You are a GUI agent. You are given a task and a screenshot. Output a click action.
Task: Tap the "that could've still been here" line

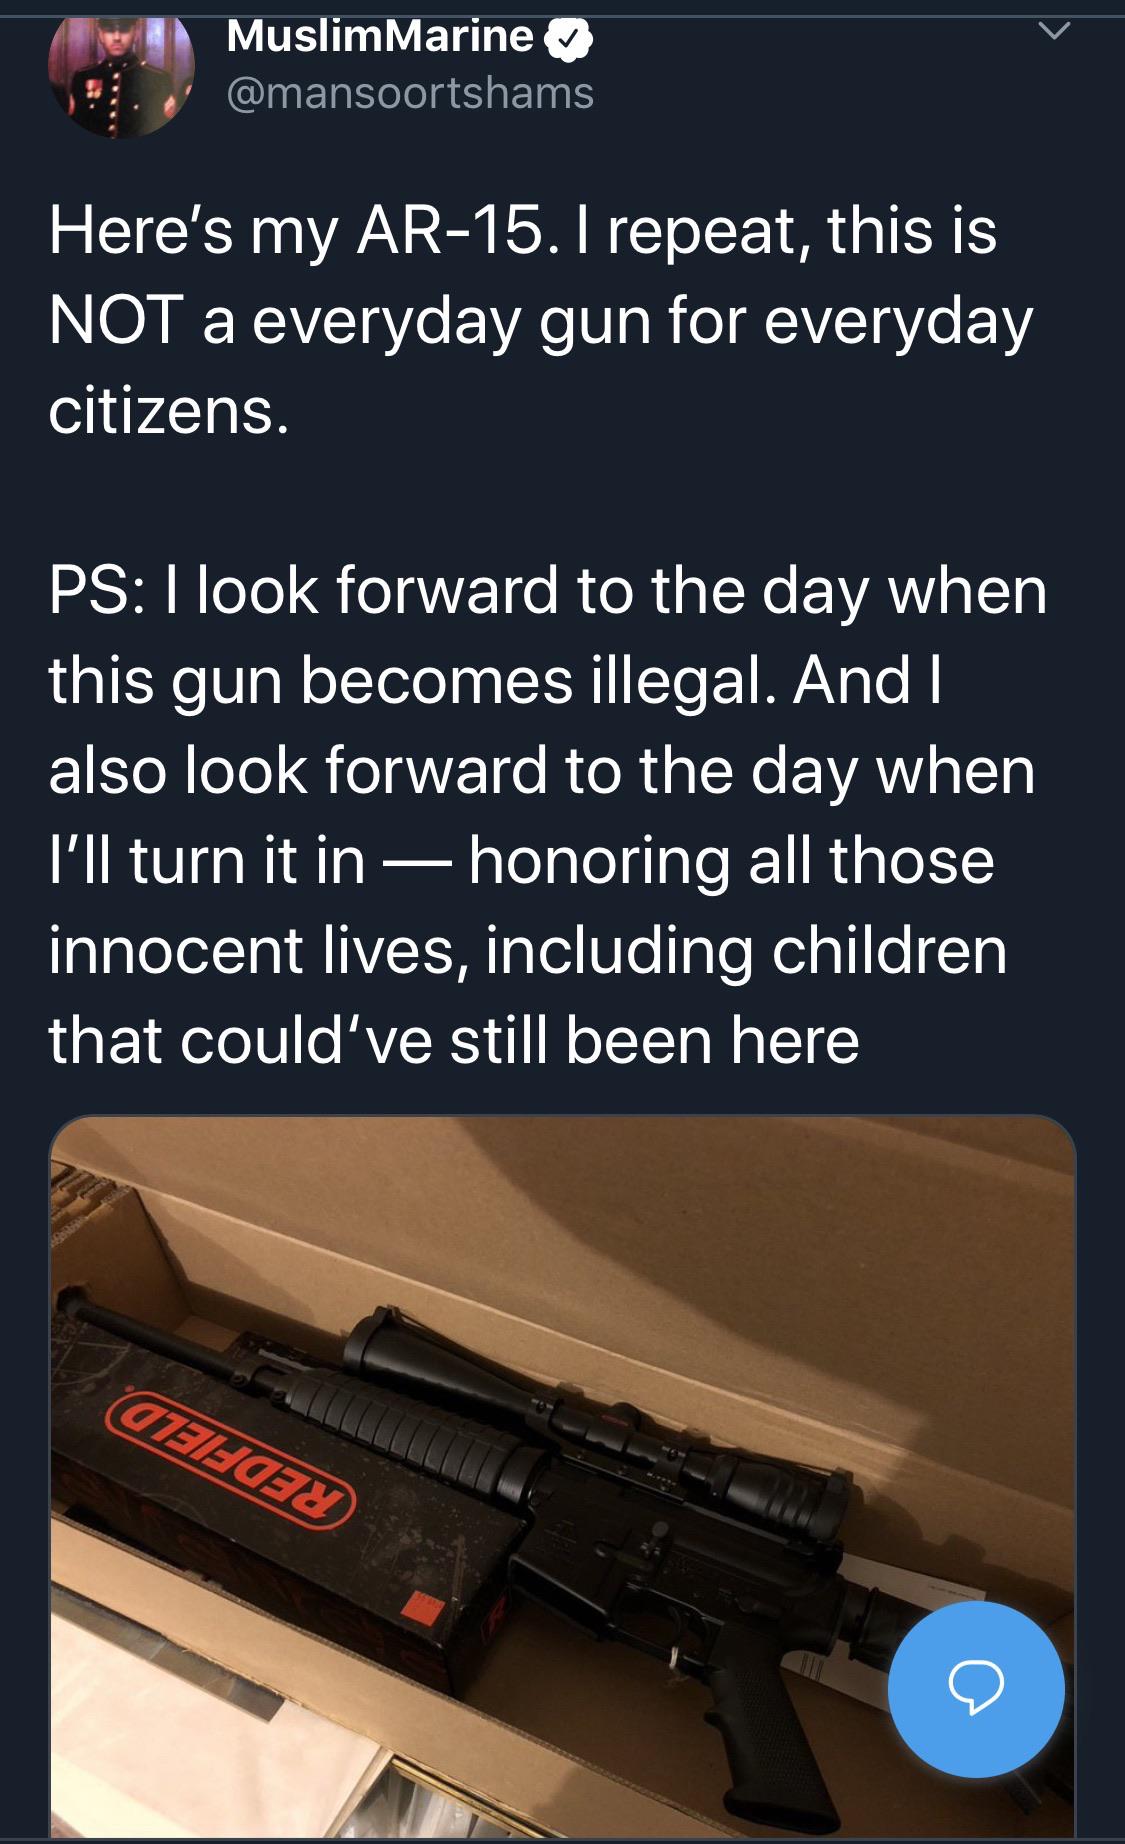coord(454,1040)
